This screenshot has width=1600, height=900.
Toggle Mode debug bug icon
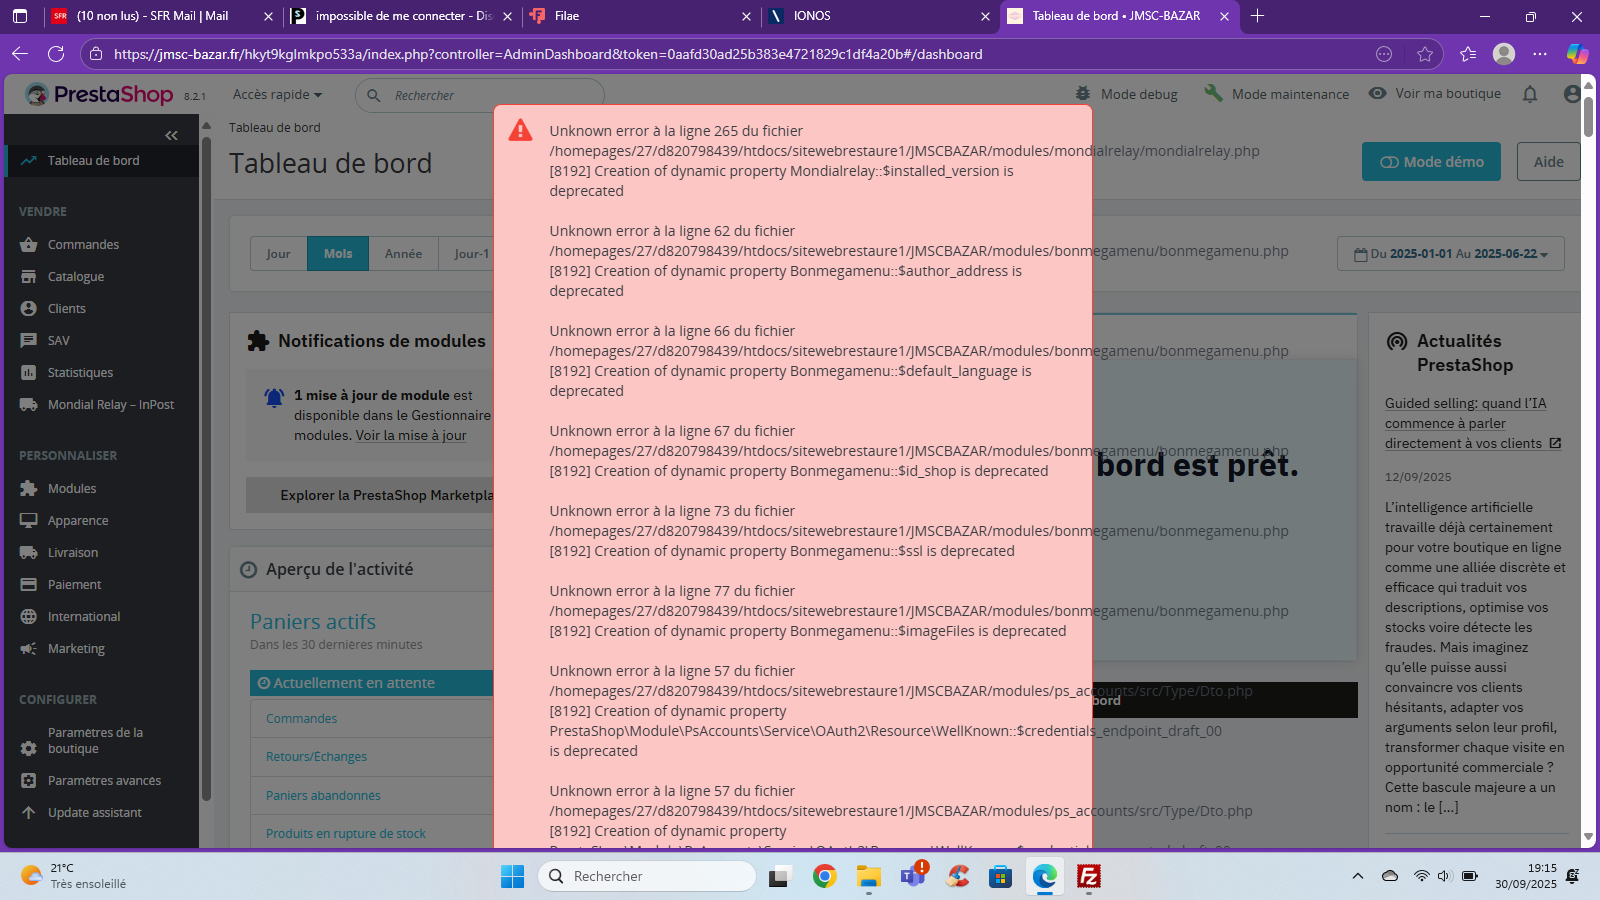point(1083,93)
